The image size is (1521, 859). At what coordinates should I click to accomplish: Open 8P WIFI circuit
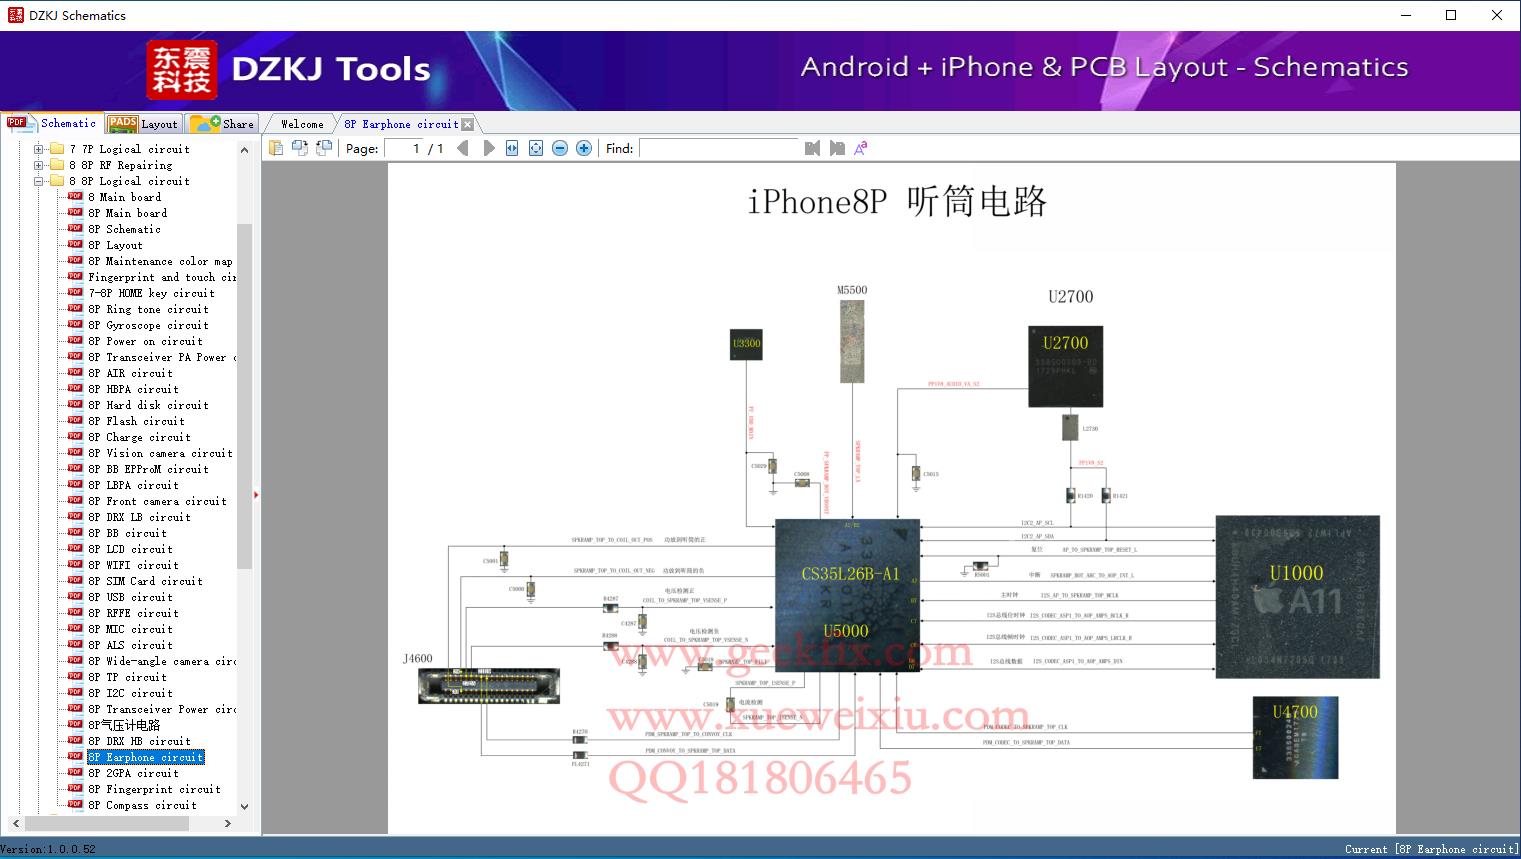133,565
